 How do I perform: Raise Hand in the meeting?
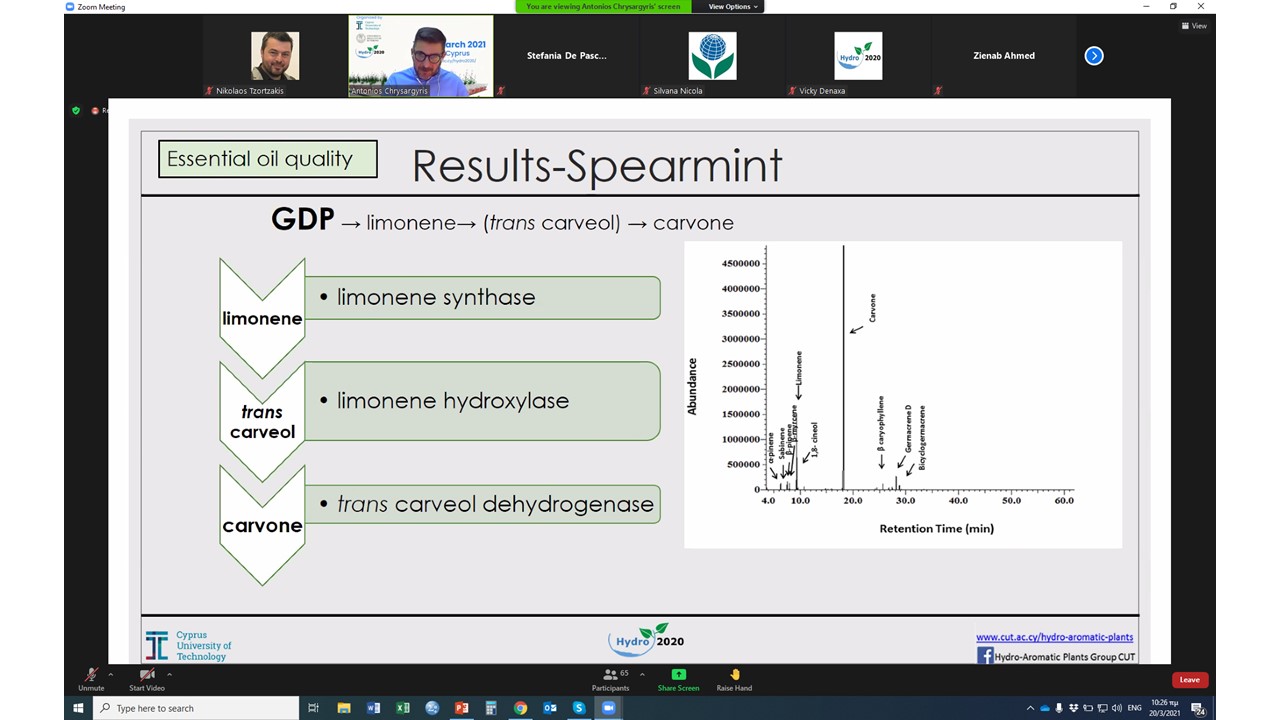pos(734,677)
